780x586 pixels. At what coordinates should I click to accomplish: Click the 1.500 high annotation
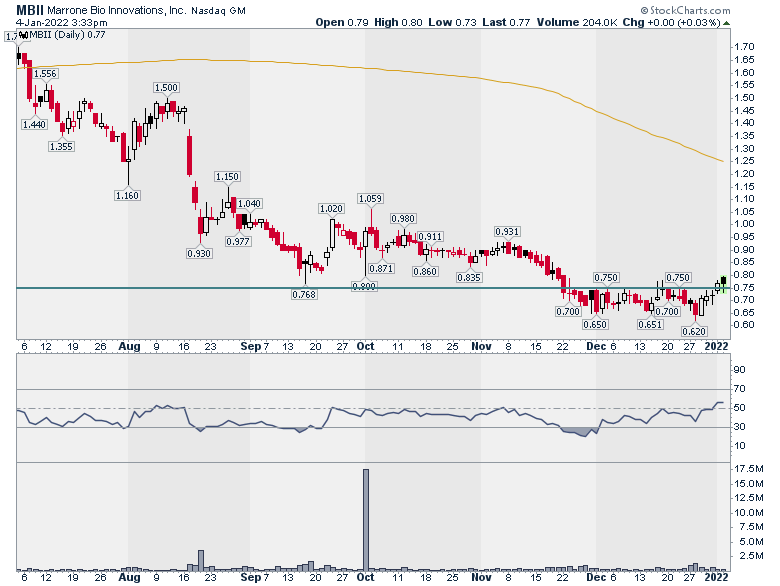pos(166,88)
